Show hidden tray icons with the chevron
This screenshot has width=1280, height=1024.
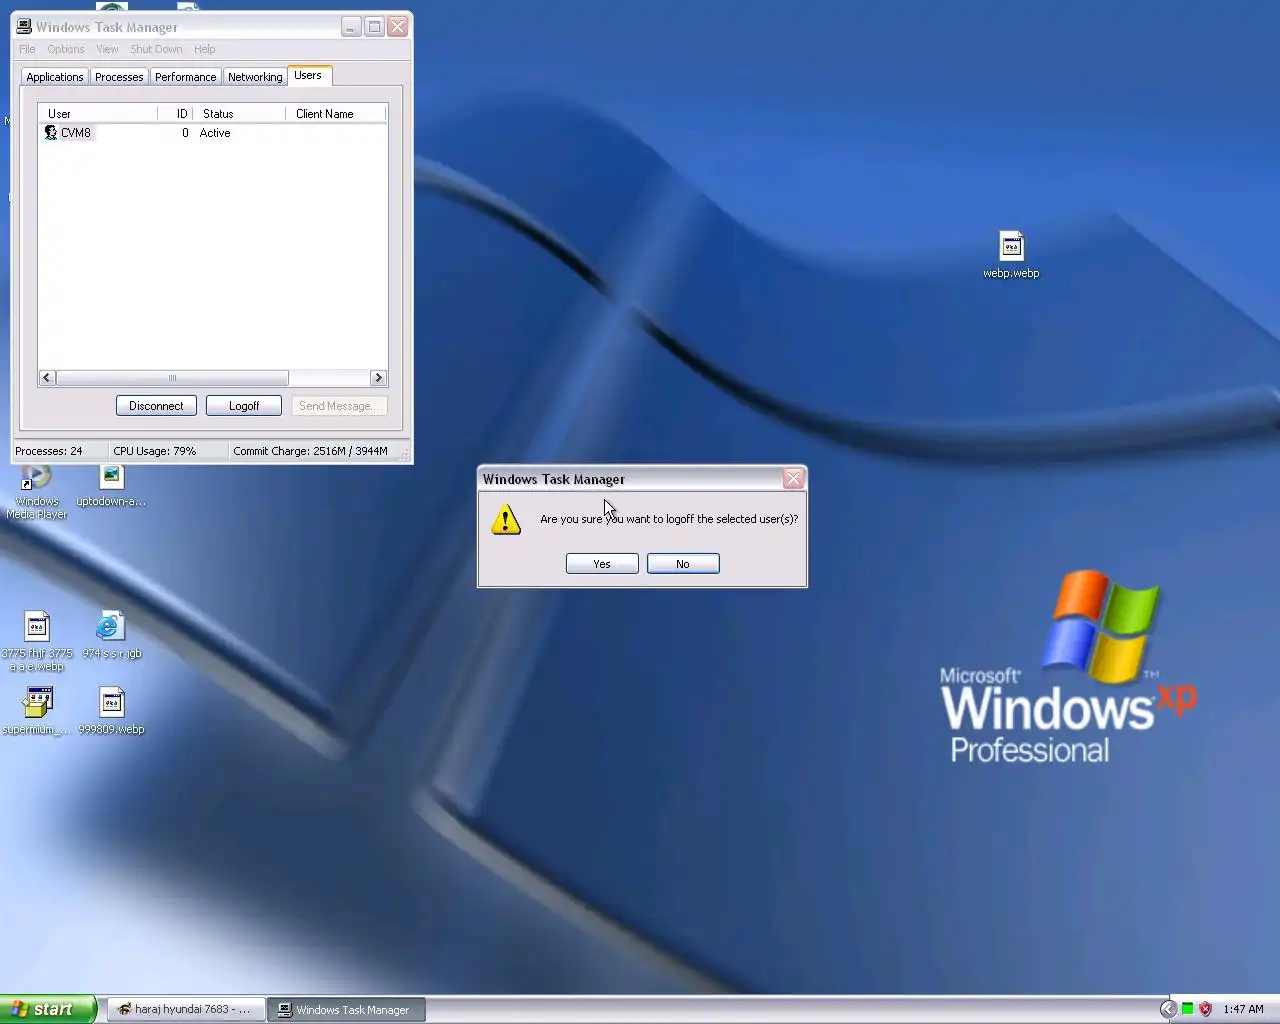click(x=1167, y=1009)
